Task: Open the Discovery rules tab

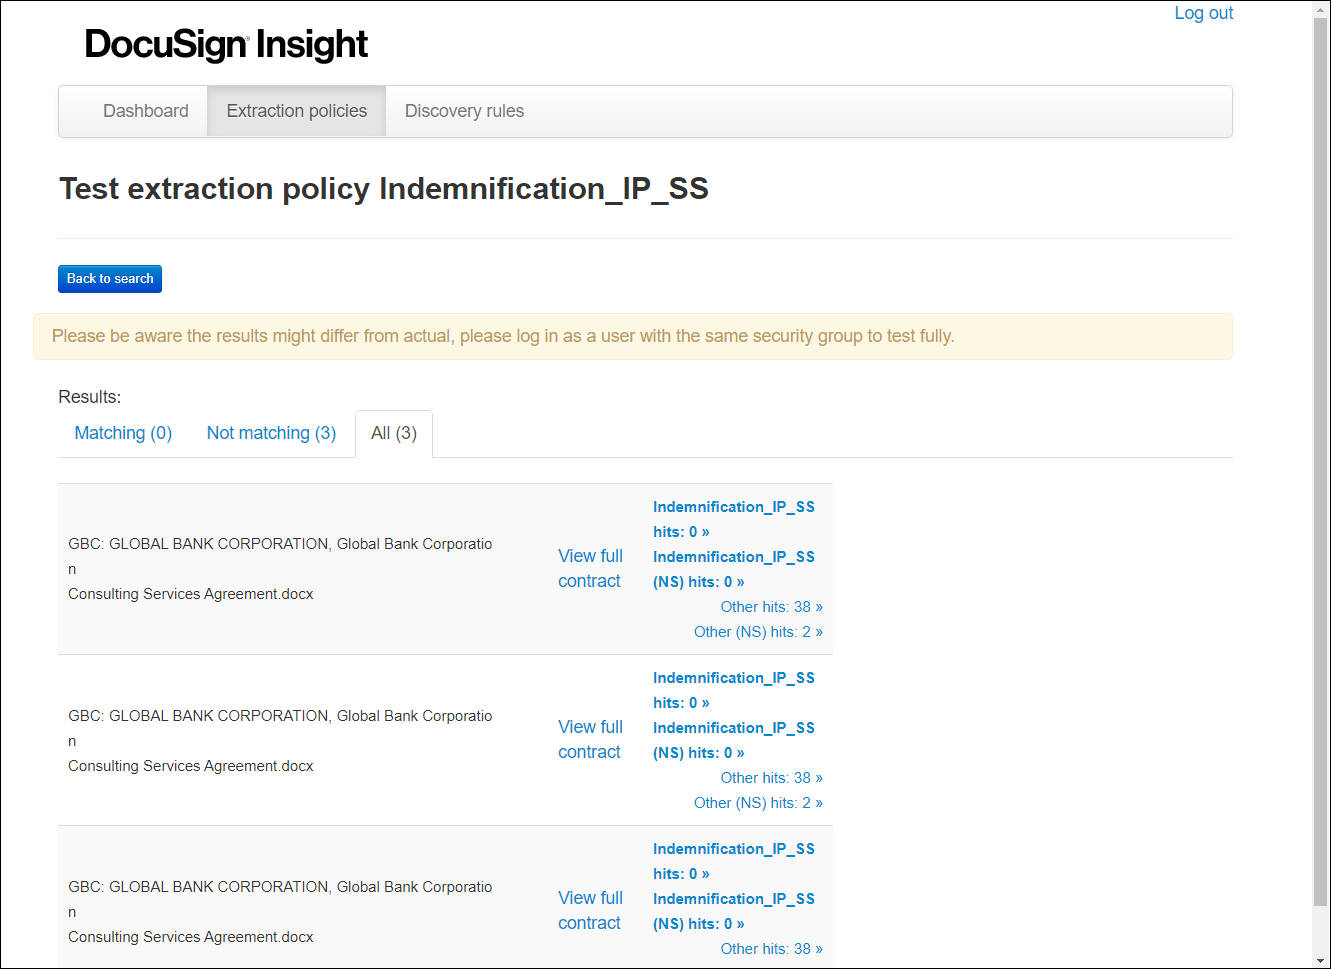Action: tap(464, 110)
